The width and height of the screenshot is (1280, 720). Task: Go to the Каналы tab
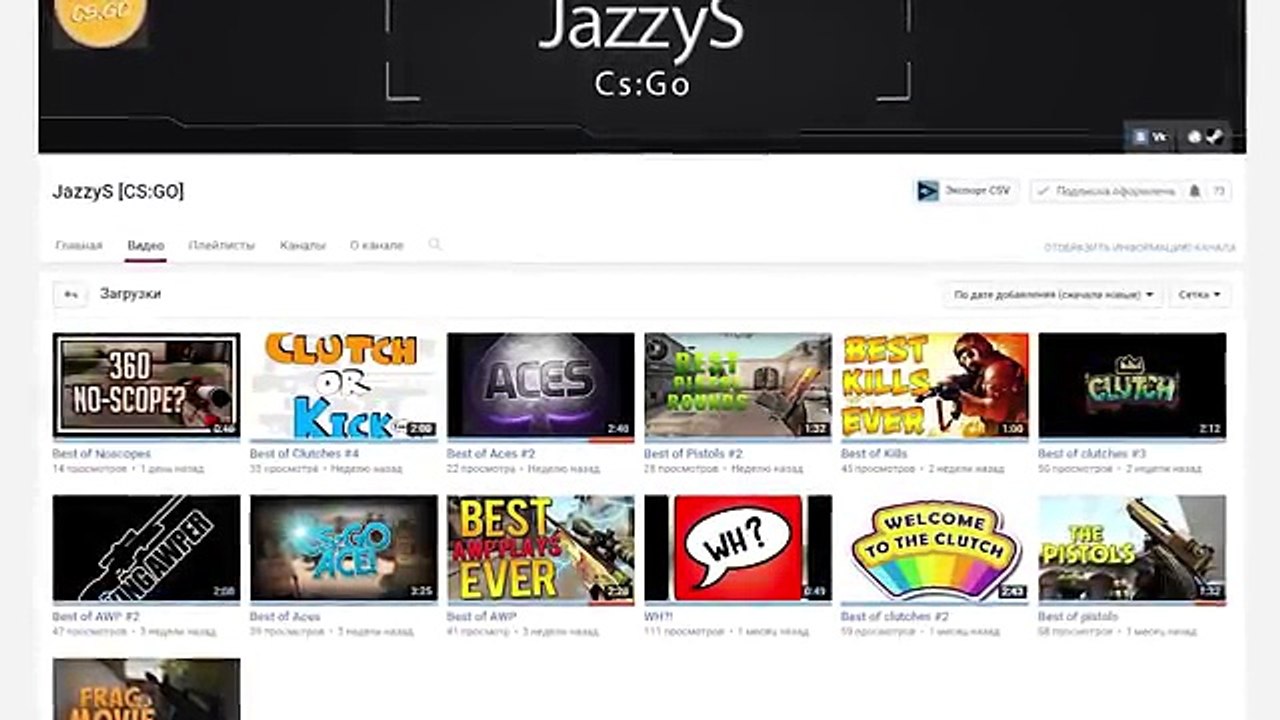coord(303,245)
